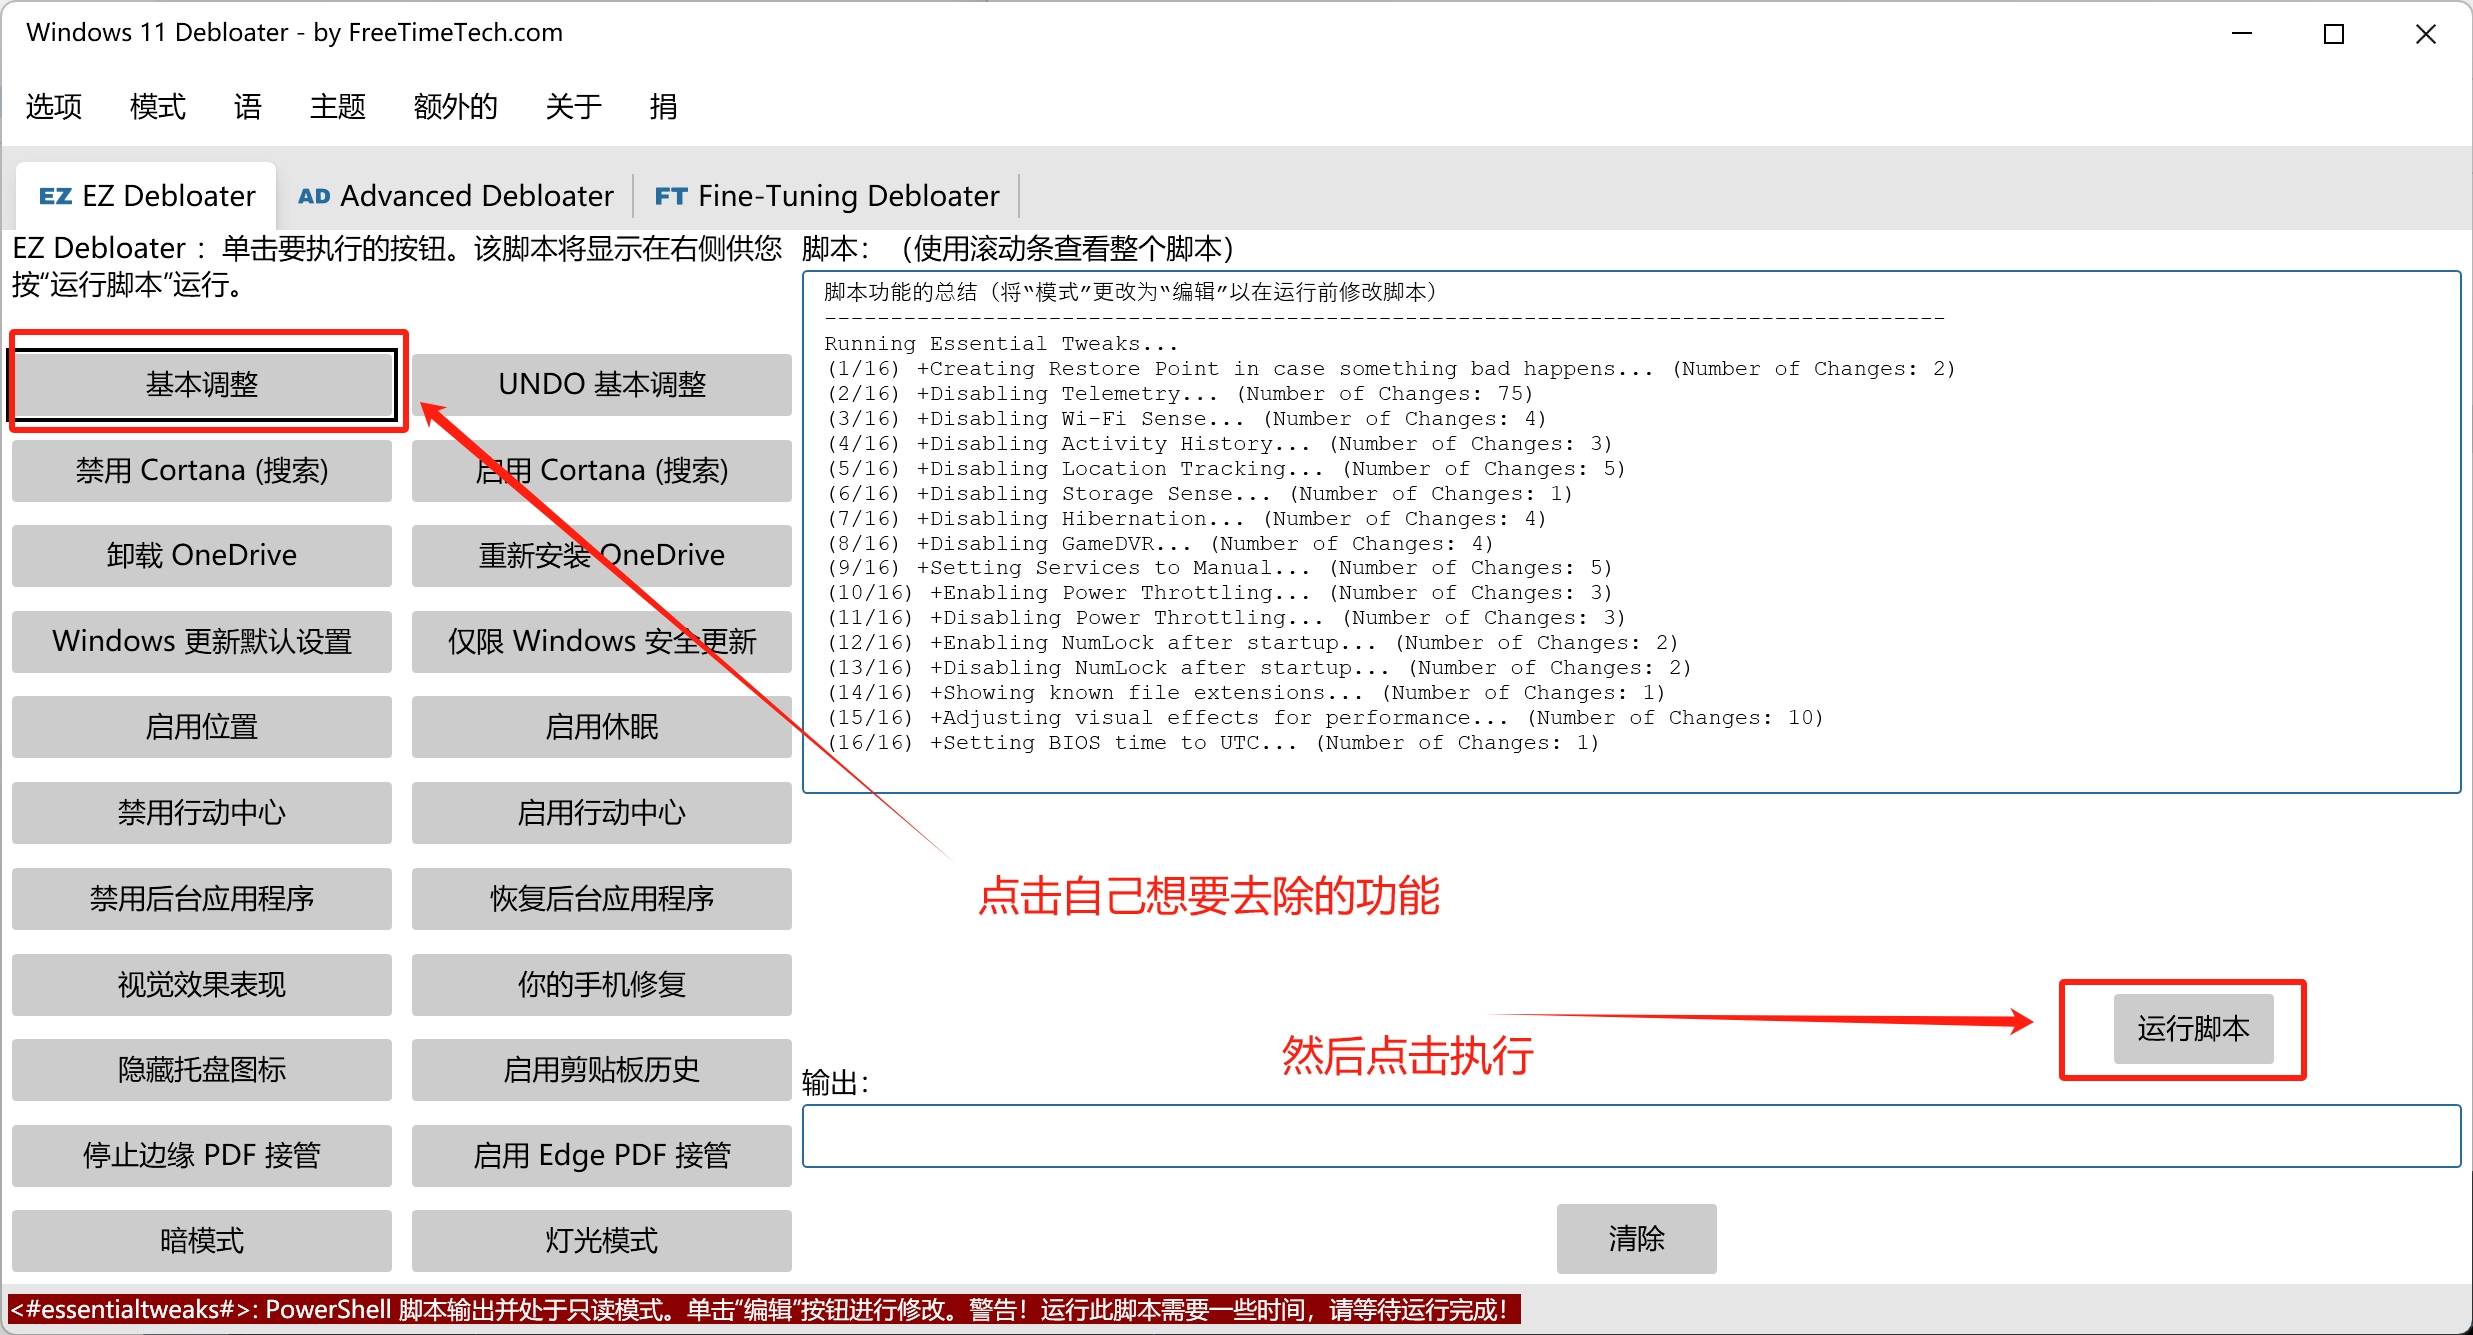The image size is (2473, 1335).
Task: Select the EZ Debloater tab
Action: tap(147, 196)
